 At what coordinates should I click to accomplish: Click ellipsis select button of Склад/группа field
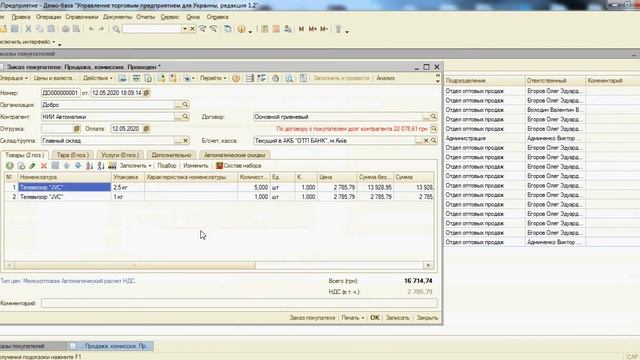(178, 140)
